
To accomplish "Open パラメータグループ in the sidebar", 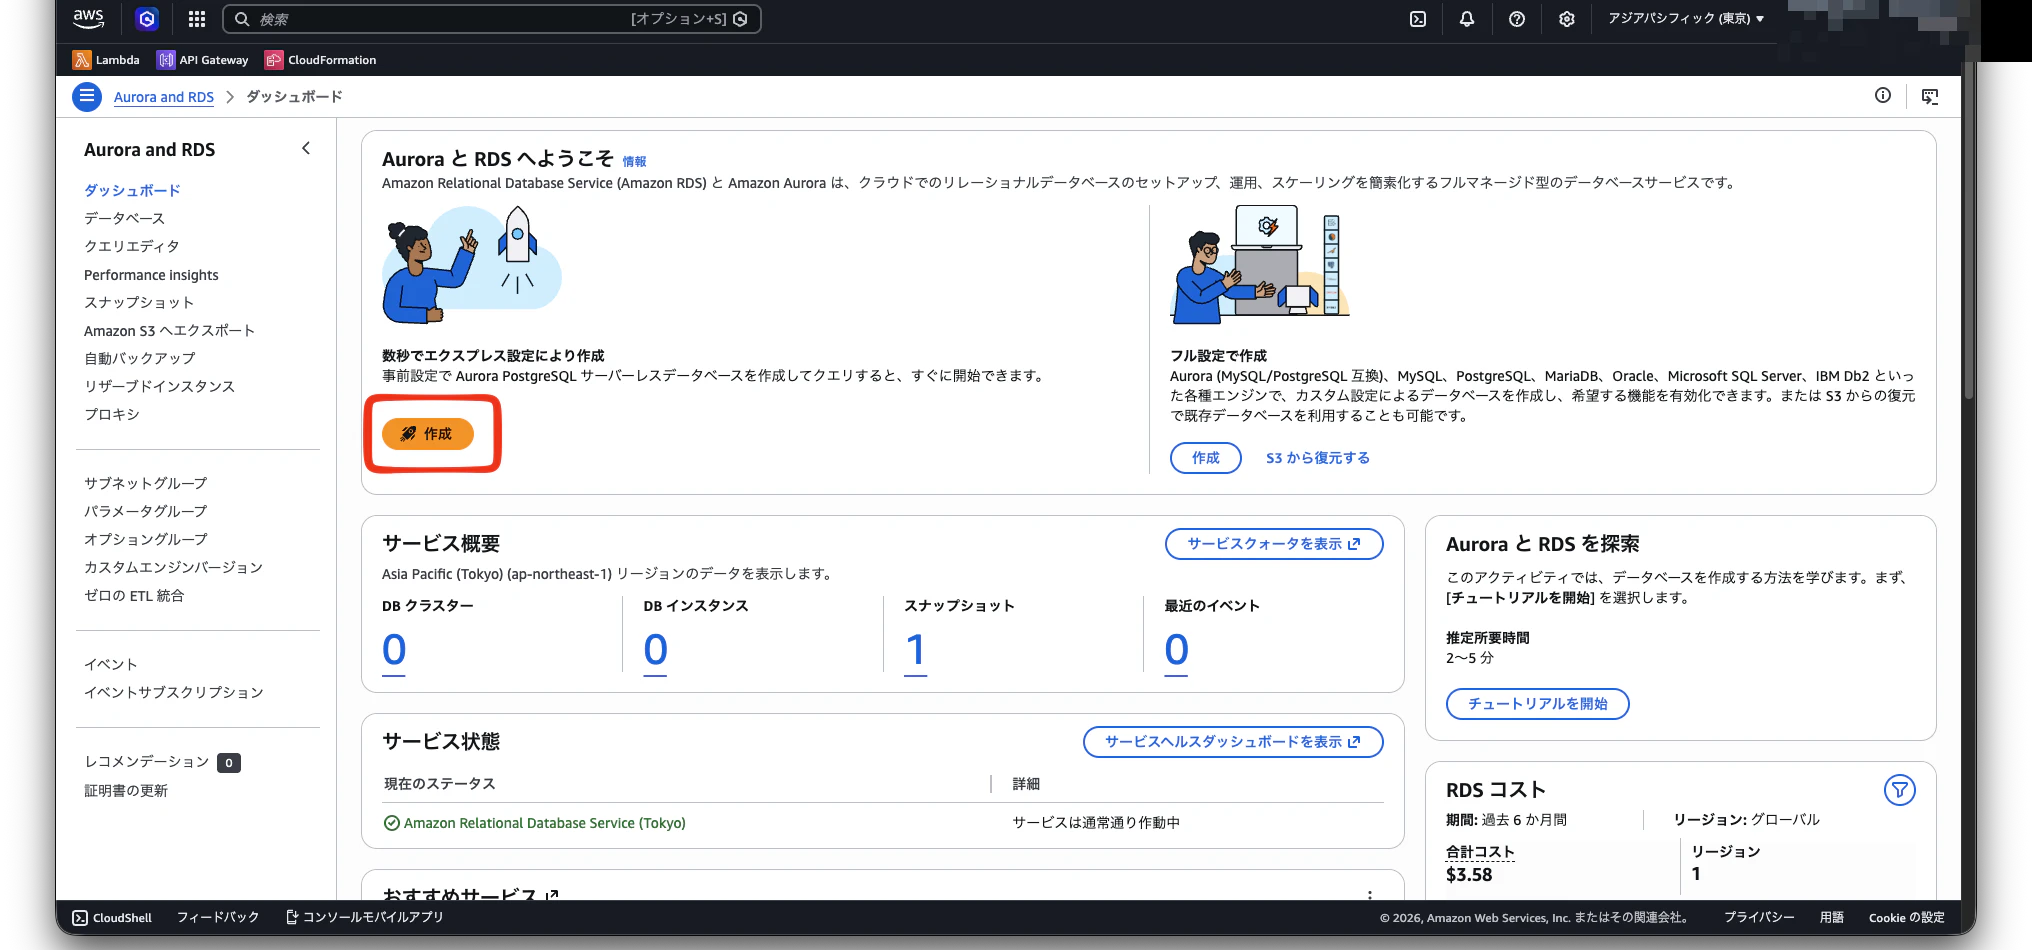I will (146, 511).
